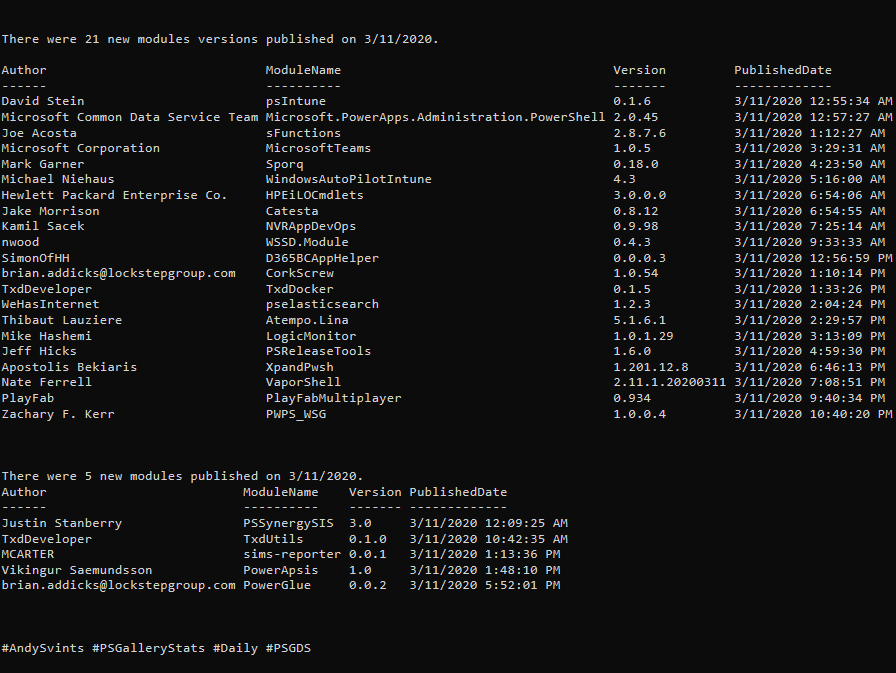Click the module name psIntune
Image resolution: width=896 pixels, height=673 pixels.
pyautogui.click(x=295, y=101)
